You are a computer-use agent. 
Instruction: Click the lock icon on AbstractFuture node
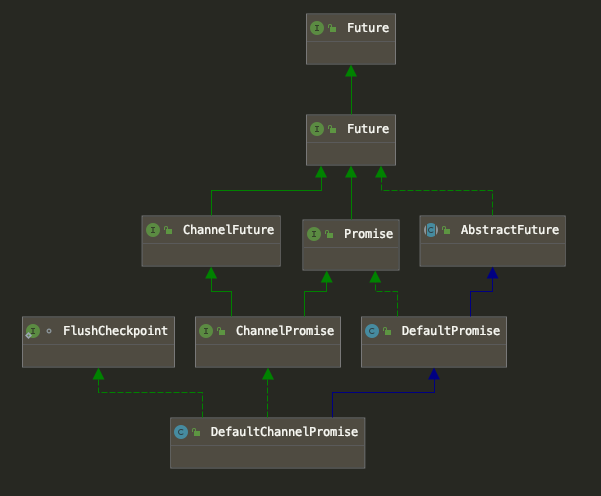click(446, 230)
